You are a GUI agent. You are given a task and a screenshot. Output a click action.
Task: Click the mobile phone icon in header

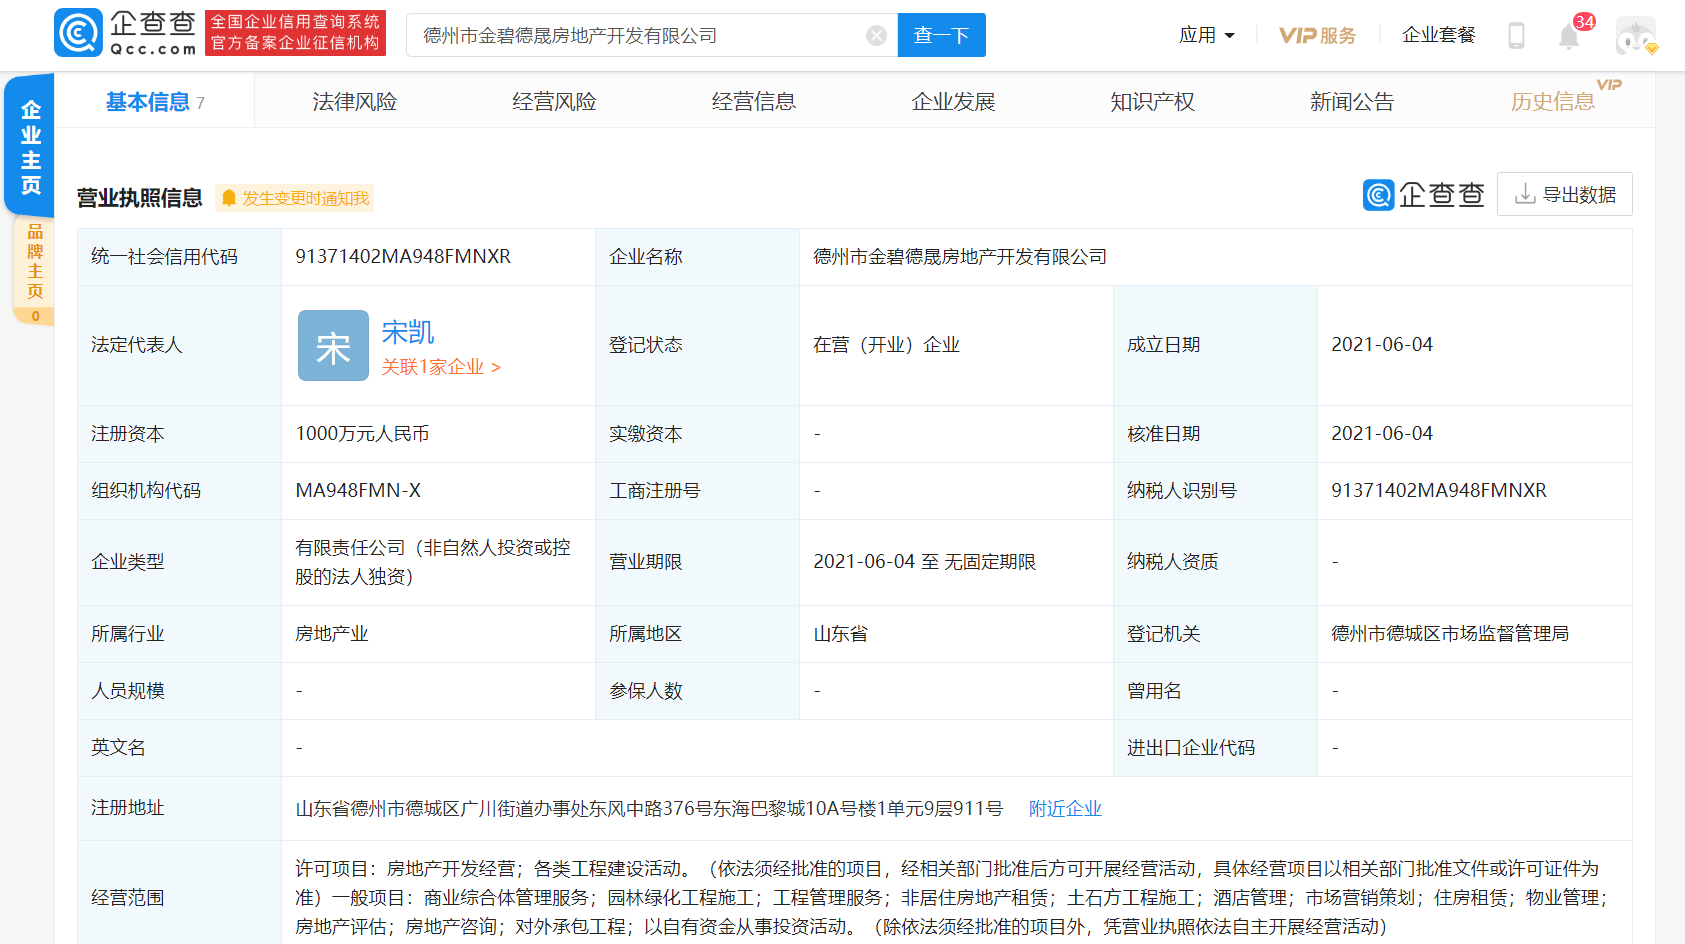[1516, 35]
